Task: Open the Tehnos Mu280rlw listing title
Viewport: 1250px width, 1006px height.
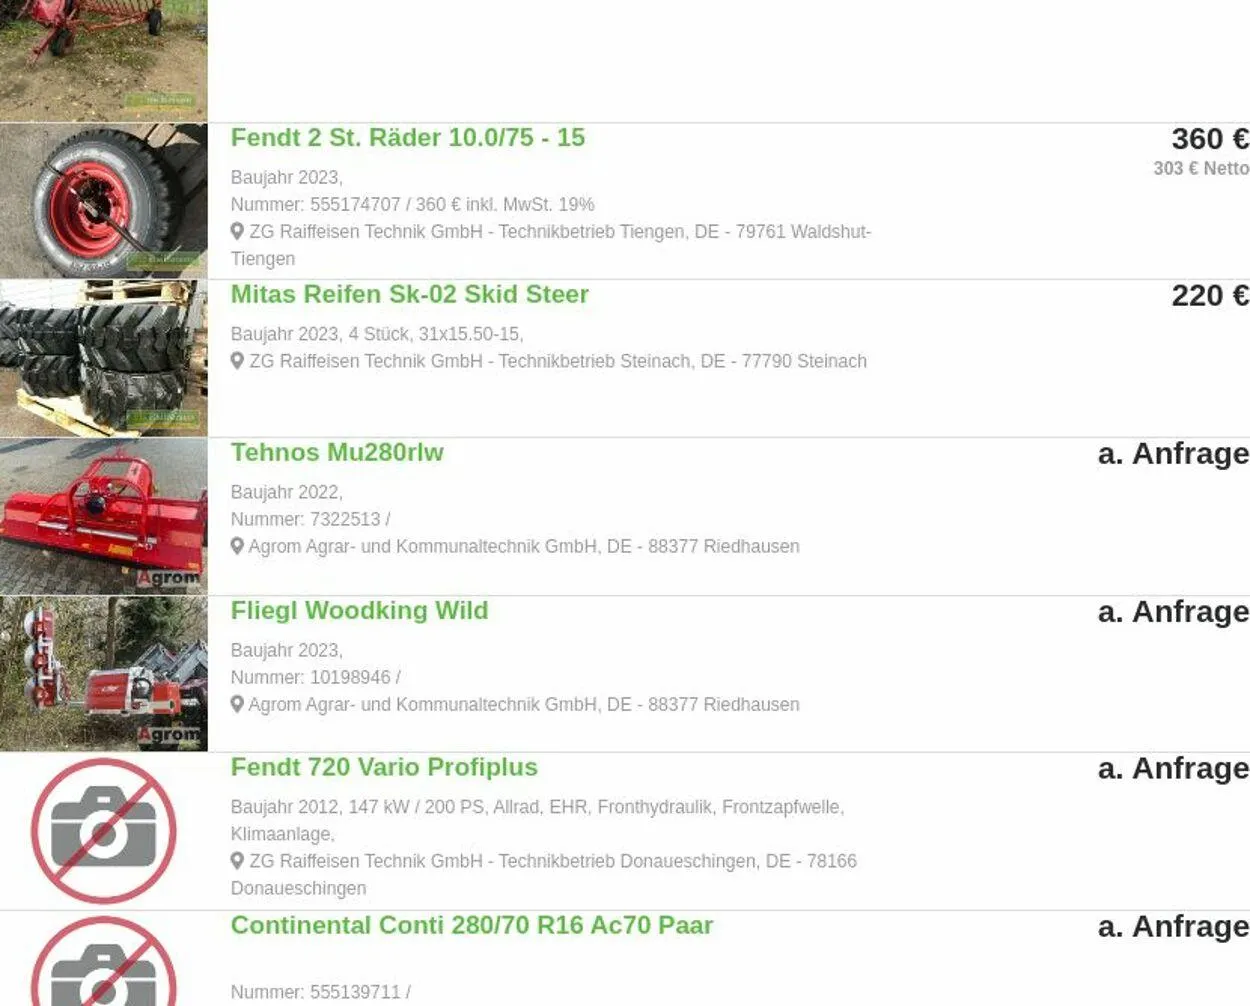Action: (x=337, y=453)
